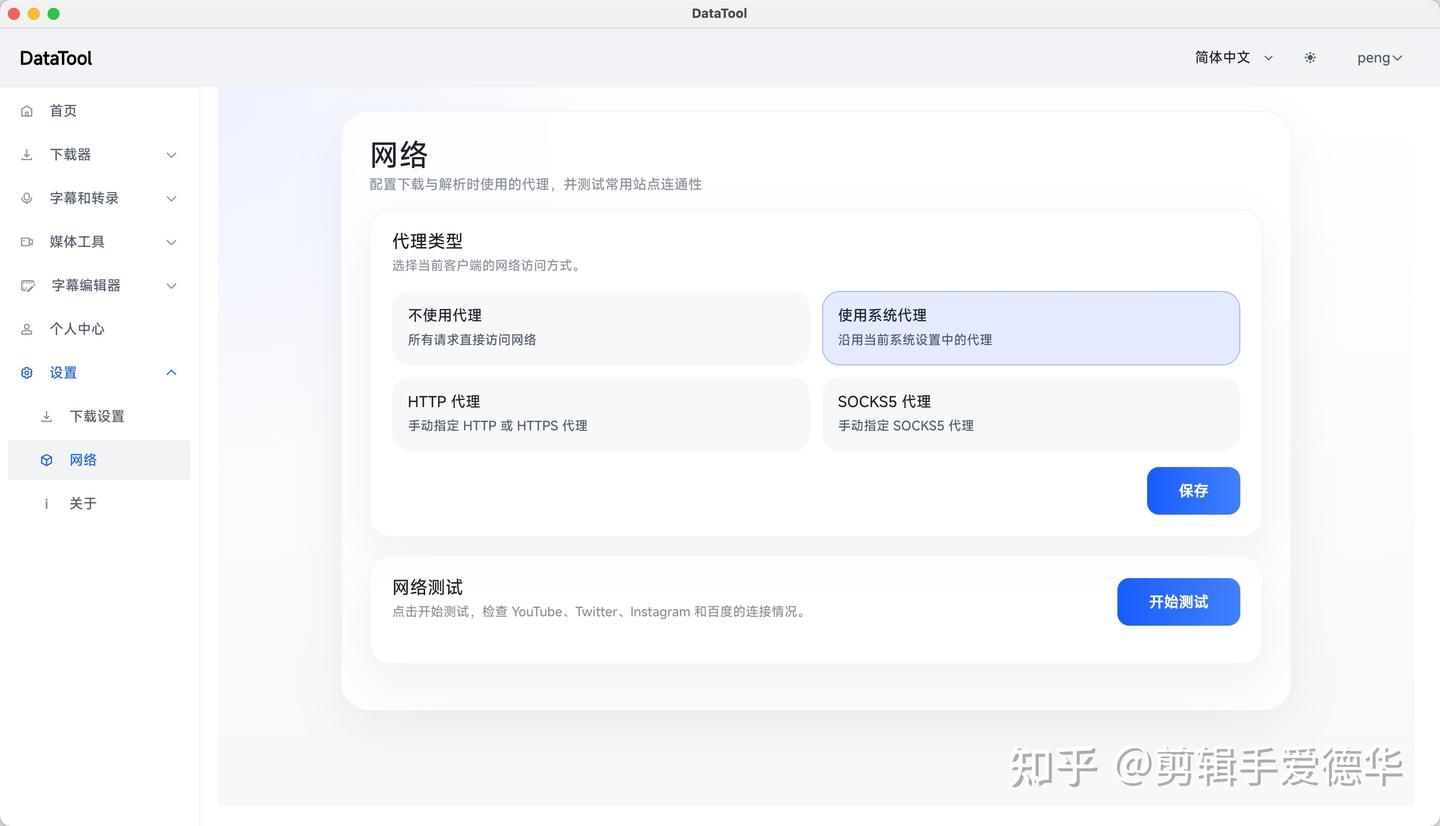Click the DataTool window title text
This screenshot has width=1440, height=826.
pyautogui.click(x=720, y=14)
